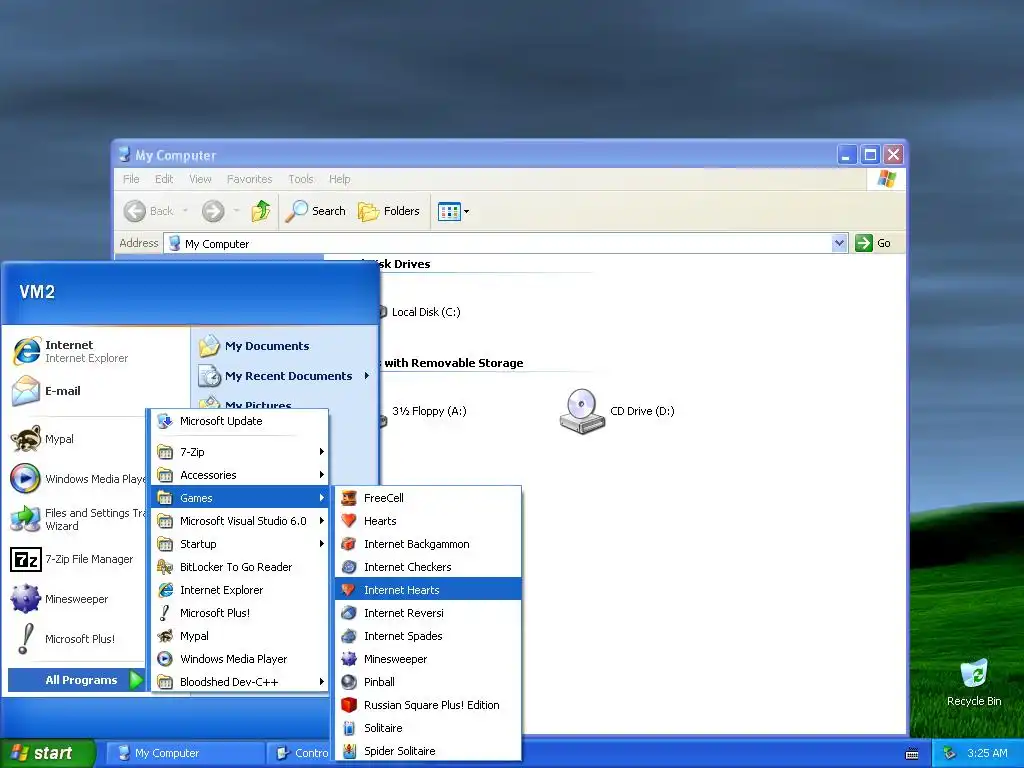The image size is (1024, 768).
Task: Open Address bar dropdown arrow
Action: (839, 243)
